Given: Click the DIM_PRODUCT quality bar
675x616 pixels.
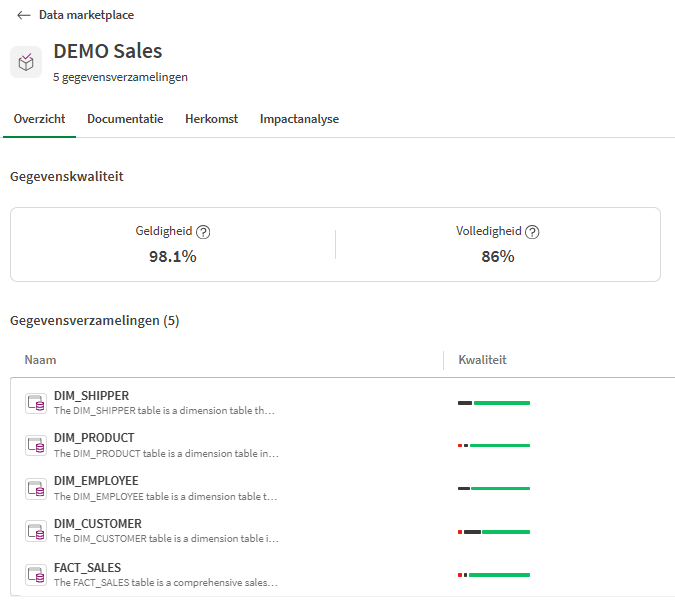Looking at the screenshot, I should pos(494,446).
